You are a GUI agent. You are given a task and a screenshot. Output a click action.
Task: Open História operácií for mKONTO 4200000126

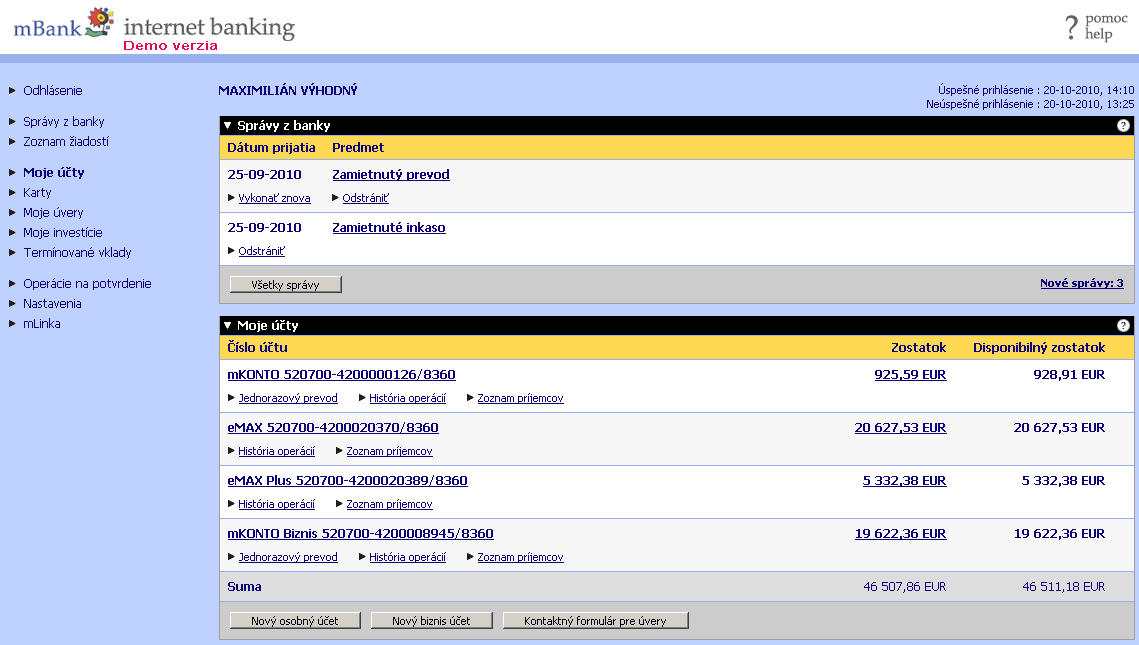[x=408, y=398]
